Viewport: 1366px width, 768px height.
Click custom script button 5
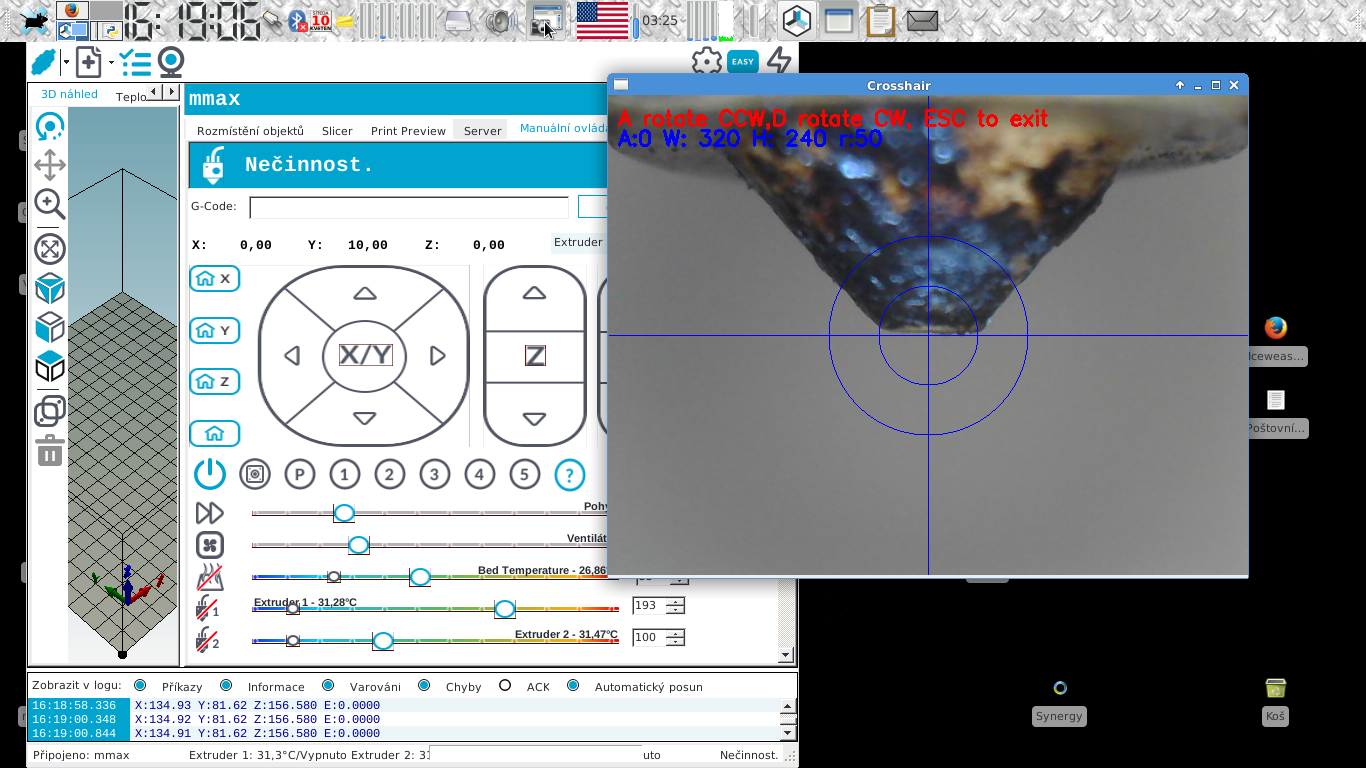coord(525,474)
